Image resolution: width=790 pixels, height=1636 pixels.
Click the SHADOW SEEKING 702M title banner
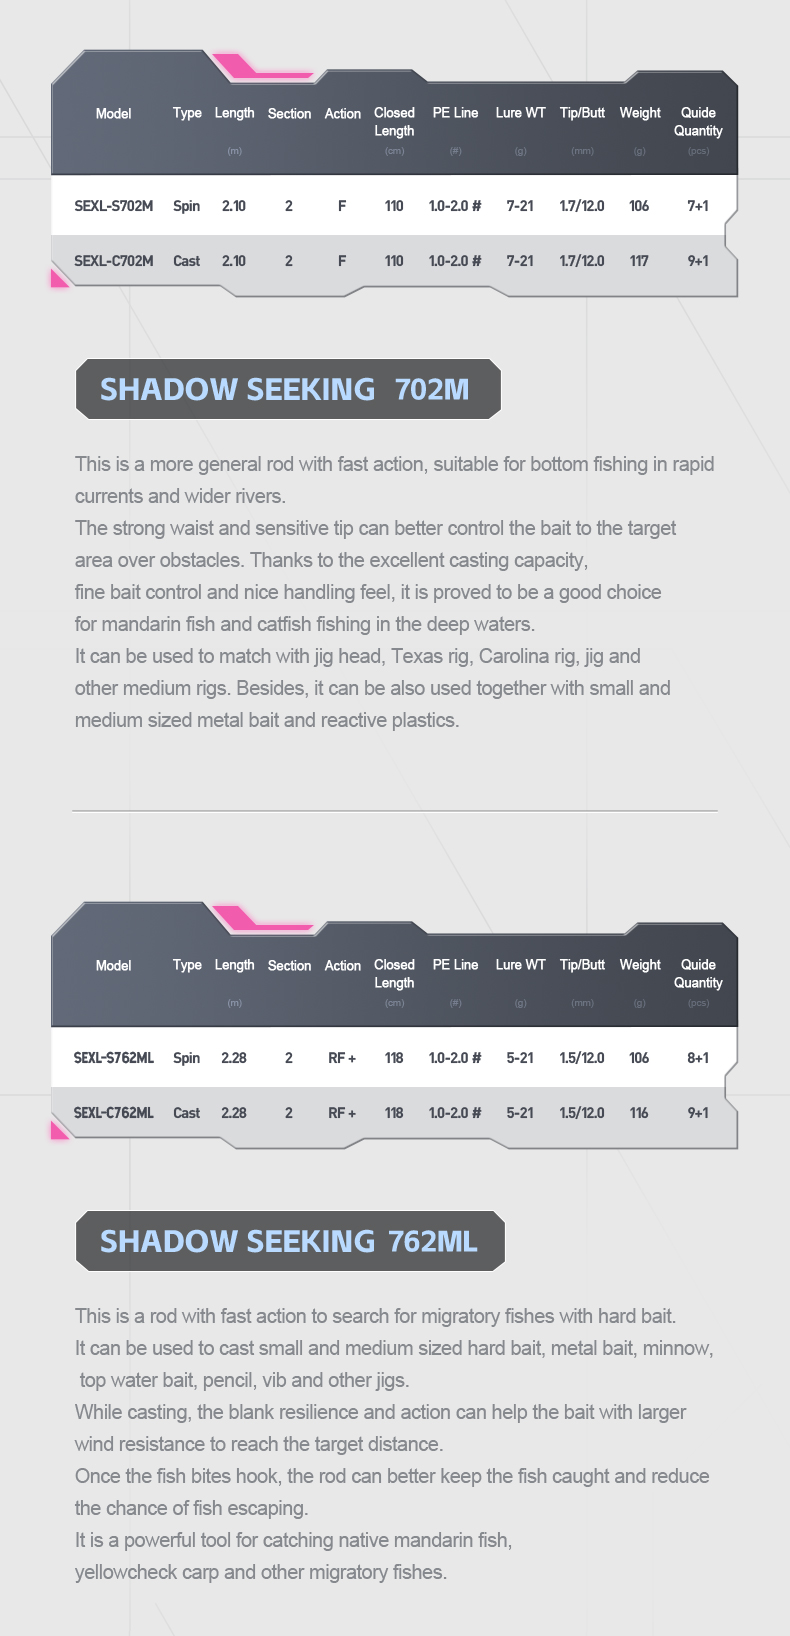(288, 389)
